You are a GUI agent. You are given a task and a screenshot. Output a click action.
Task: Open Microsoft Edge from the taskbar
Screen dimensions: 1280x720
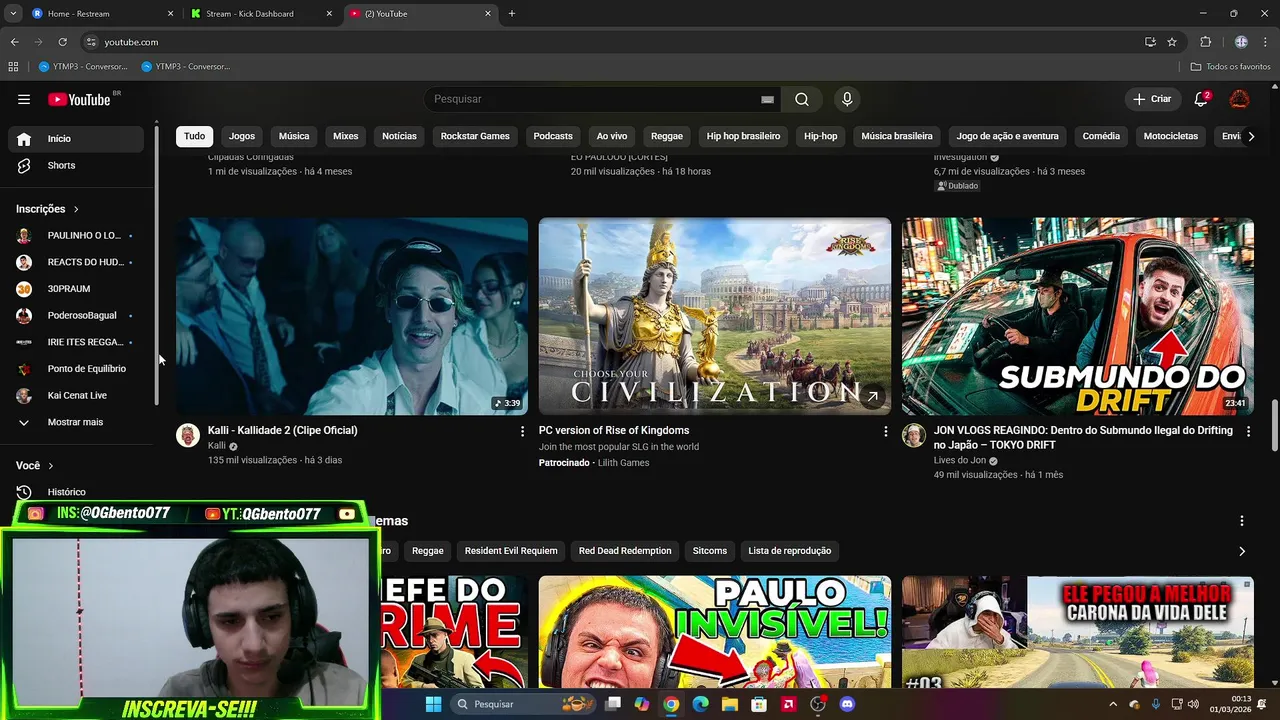[700, 704]
